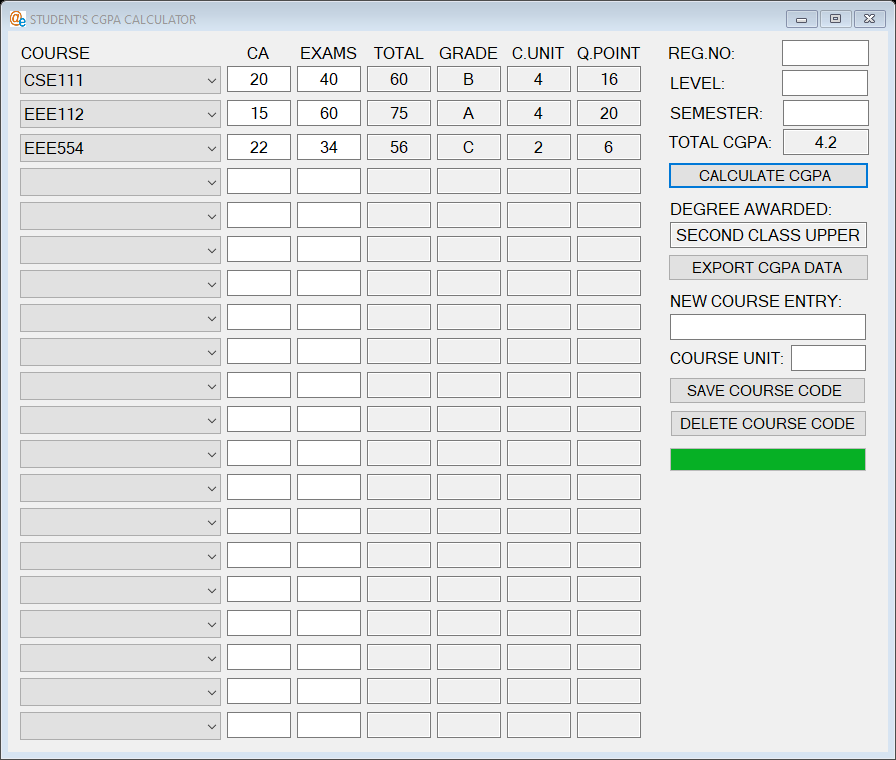Focus the SEMESTER input field
896x760 pixels.
coord(826,113)
